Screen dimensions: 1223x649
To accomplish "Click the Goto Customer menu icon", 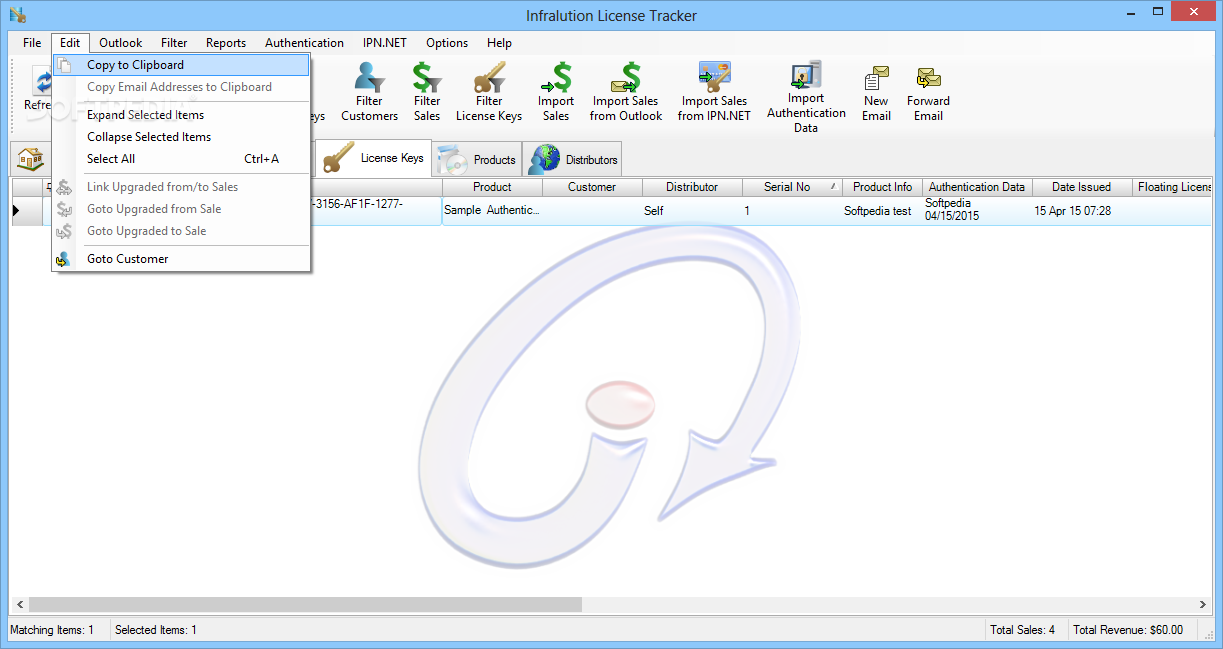I will point(64,259).
